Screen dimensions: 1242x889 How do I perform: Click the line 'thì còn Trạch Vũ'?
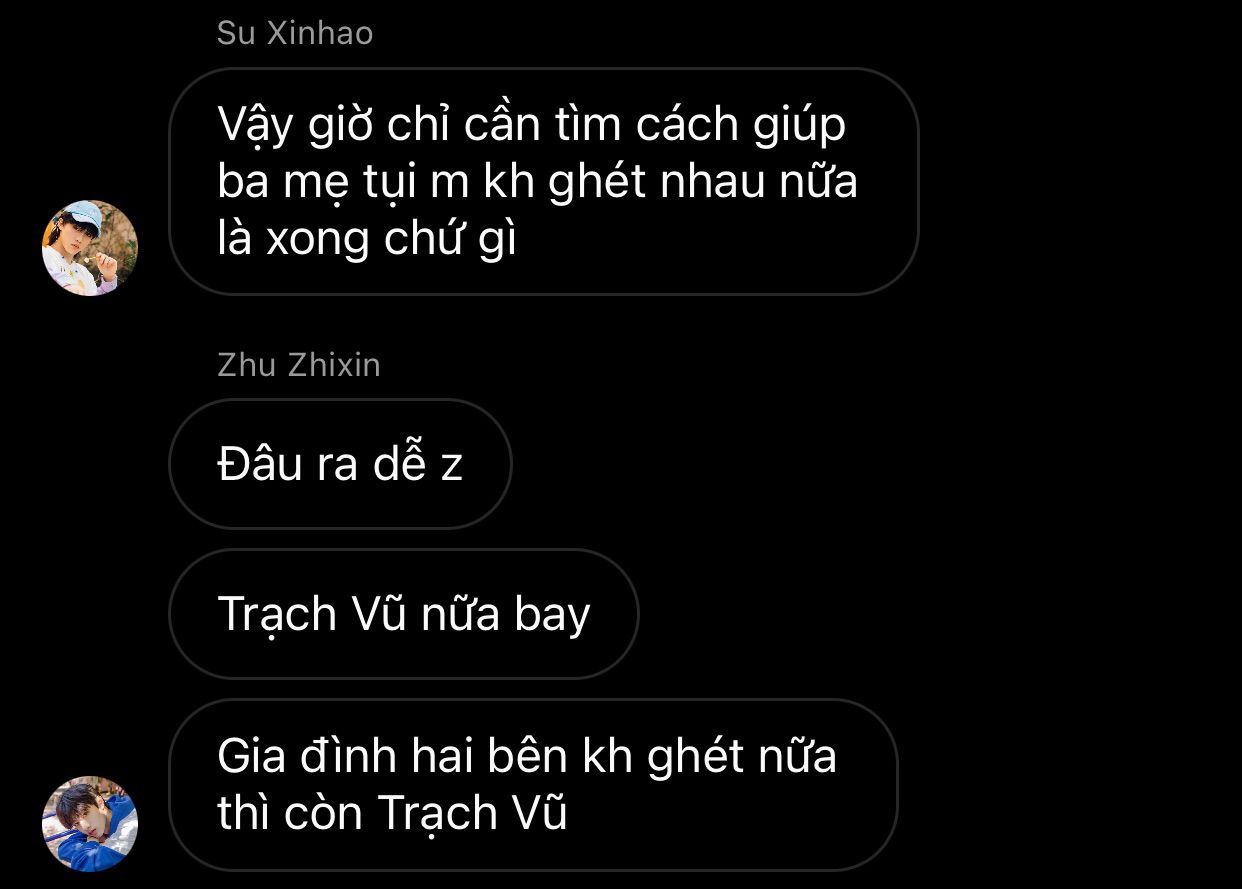[x=392, y=813]
